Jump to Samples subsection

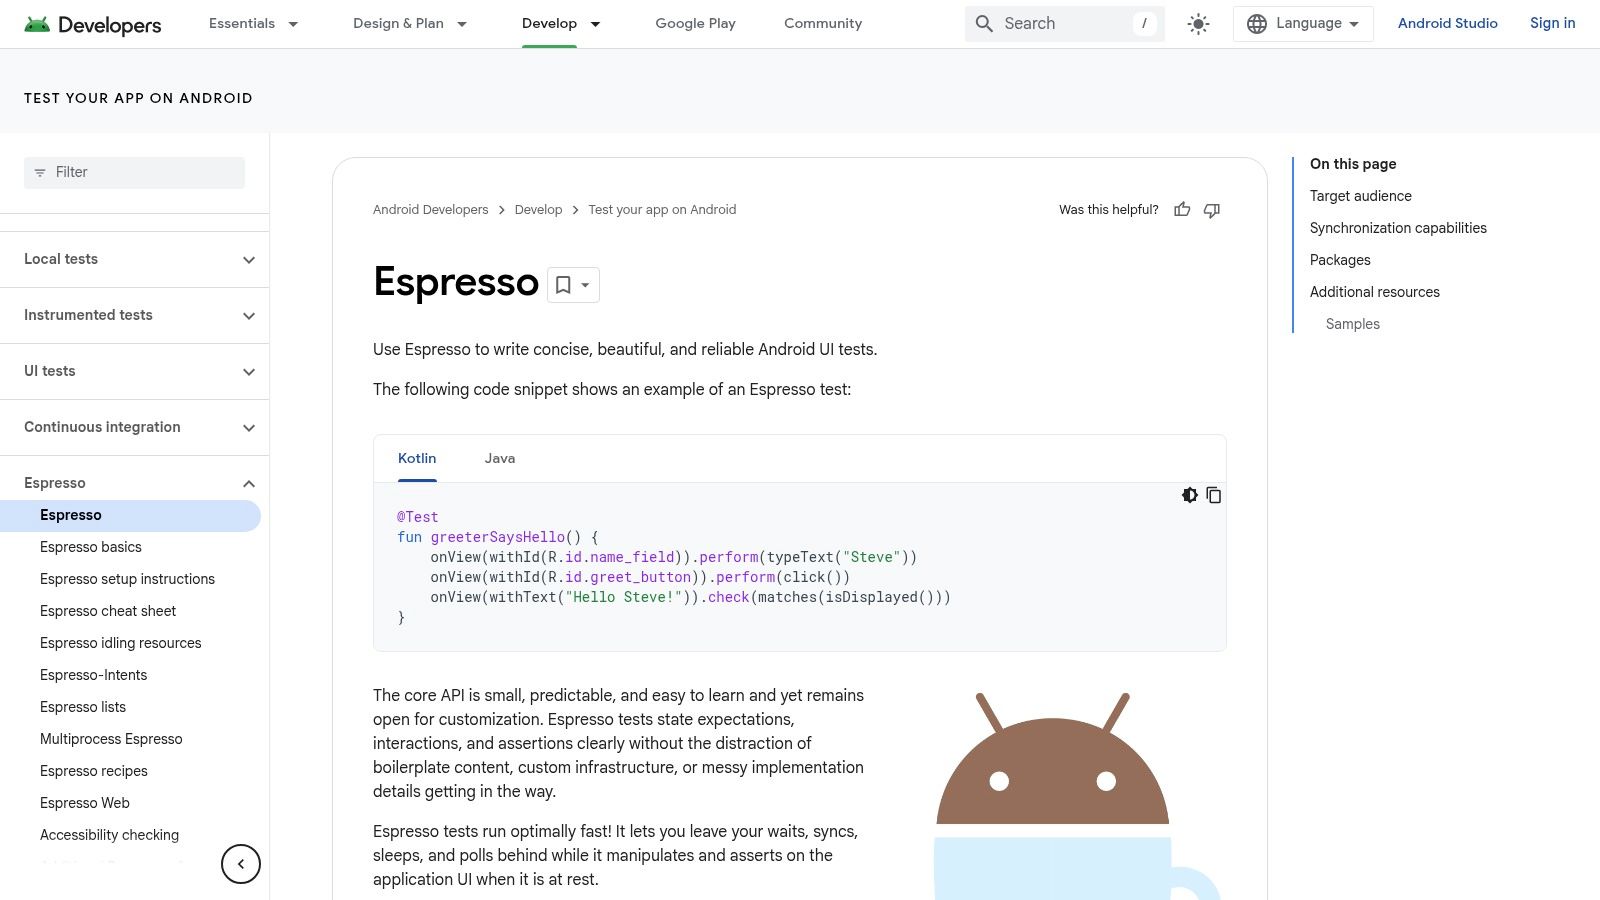[x=1353, y=324]
